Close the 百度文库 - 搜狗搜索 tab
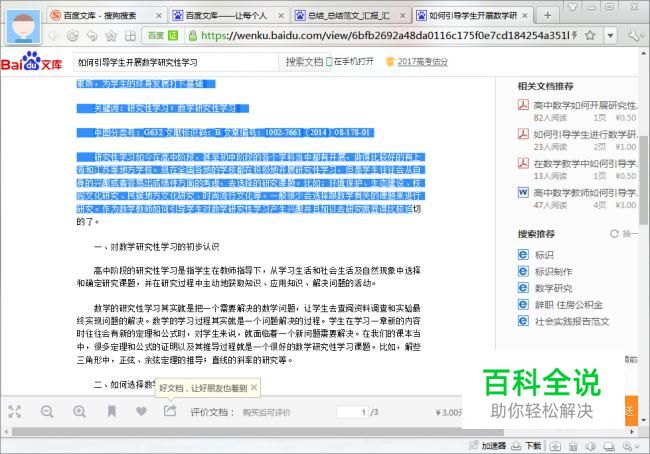 [x=159, y=16]
